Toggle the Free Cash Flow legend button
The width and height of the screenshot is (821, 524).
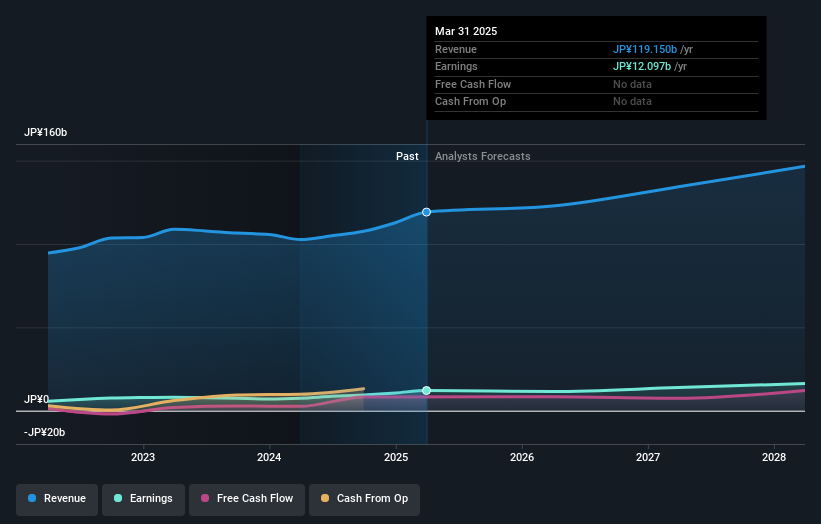point(247,499)
